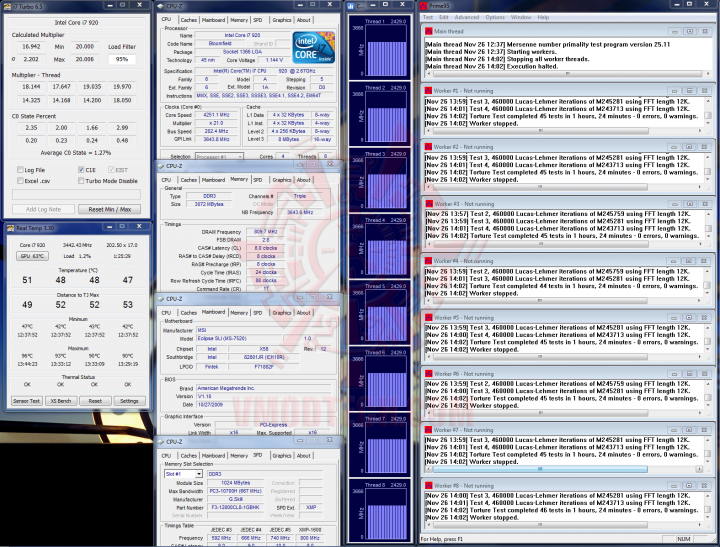Open the Processor selection dropdown in CPU-Z
Image resolution: width=720 pixels, height=547 pixels.
219,157
